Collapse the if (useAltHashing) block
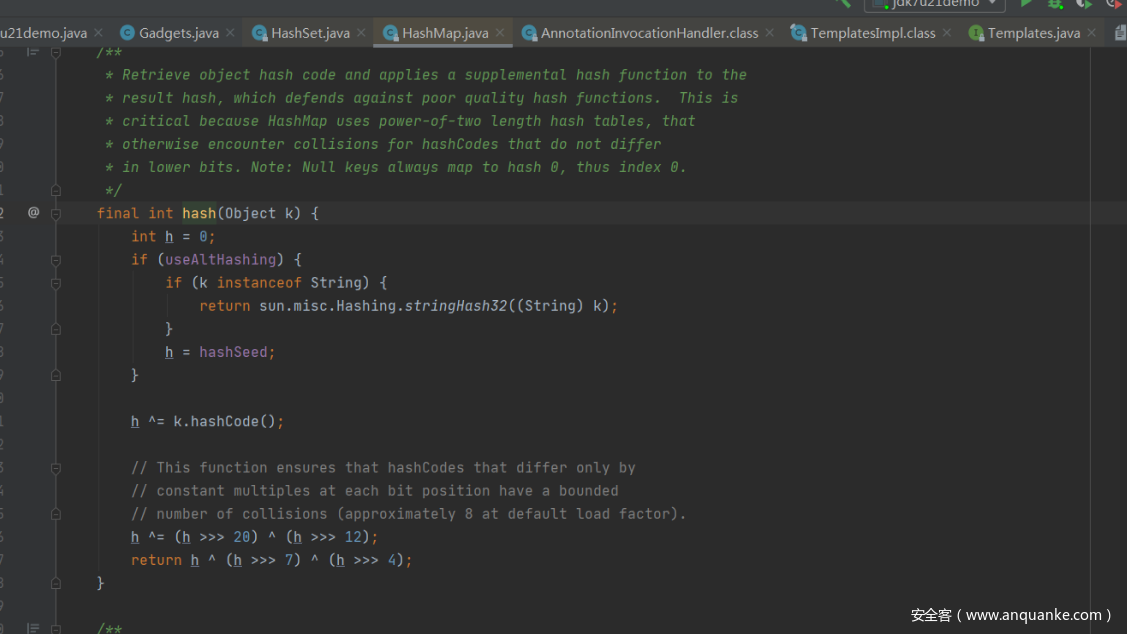The width and height of the screenshot is (1127, 634). coord(56,260)
